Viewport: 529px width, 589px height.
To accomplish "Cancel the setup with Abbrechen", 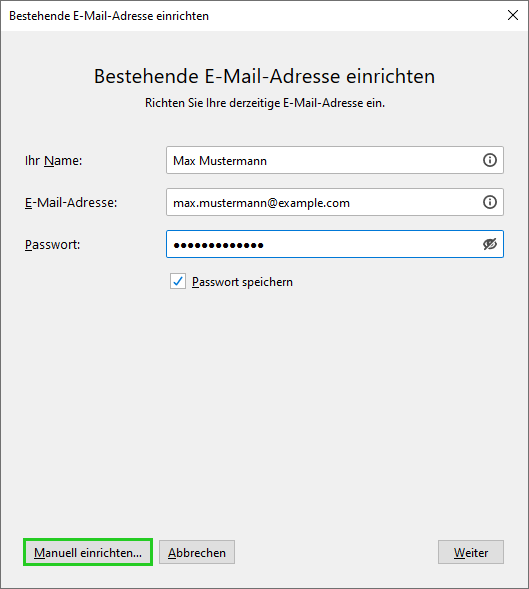I will point(197,552).
